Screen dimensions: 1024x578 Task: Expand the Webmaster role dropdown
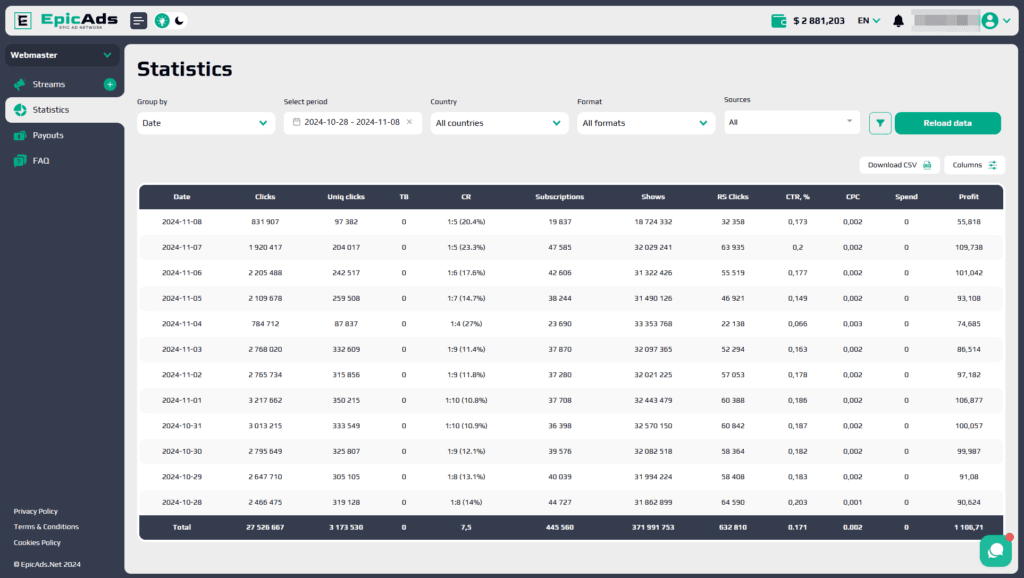click(62, 56)
